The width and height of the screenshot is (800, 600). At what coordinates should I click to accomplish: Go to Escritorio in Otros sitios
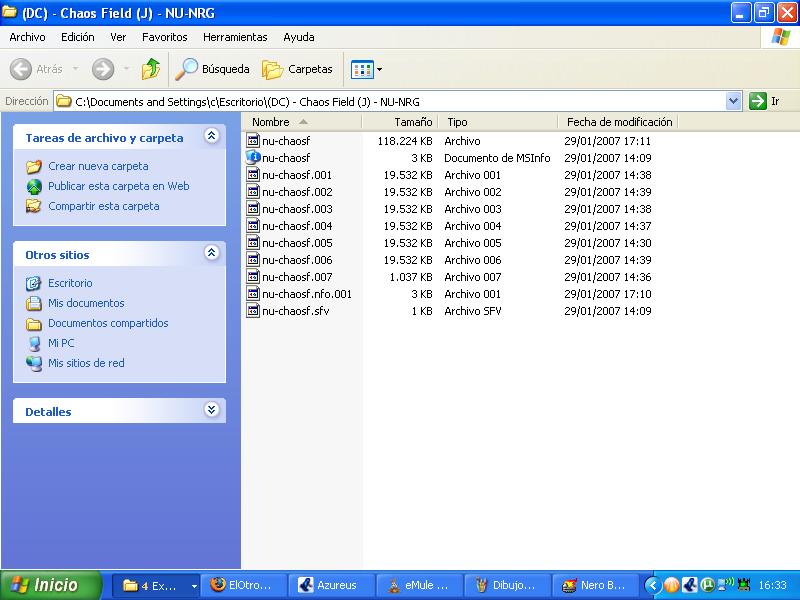pos(70,283)
